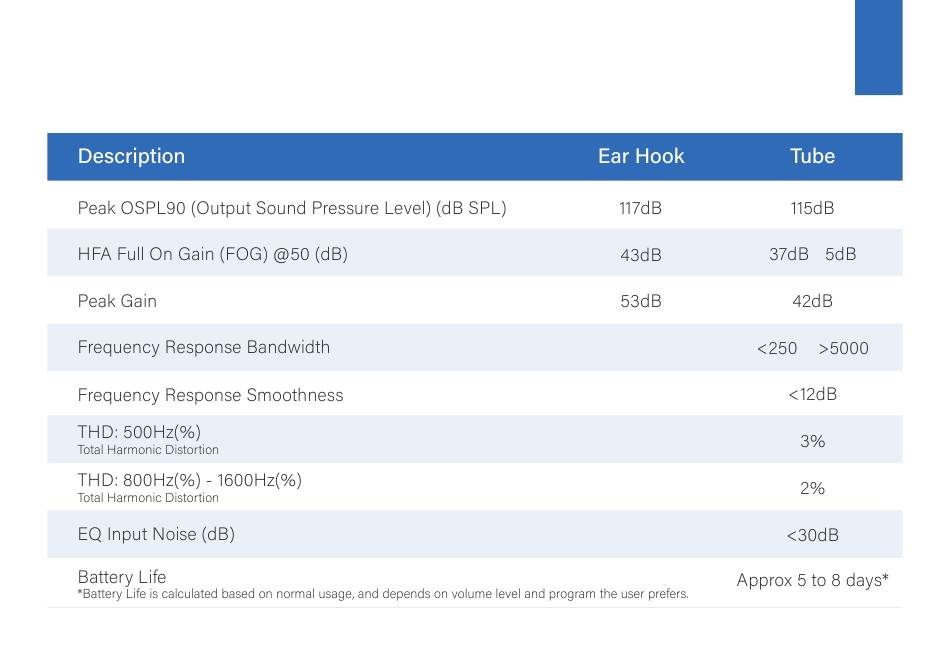Click the Tube column header
Viewport: 950px width, 665px height.
tap(812, 156)
